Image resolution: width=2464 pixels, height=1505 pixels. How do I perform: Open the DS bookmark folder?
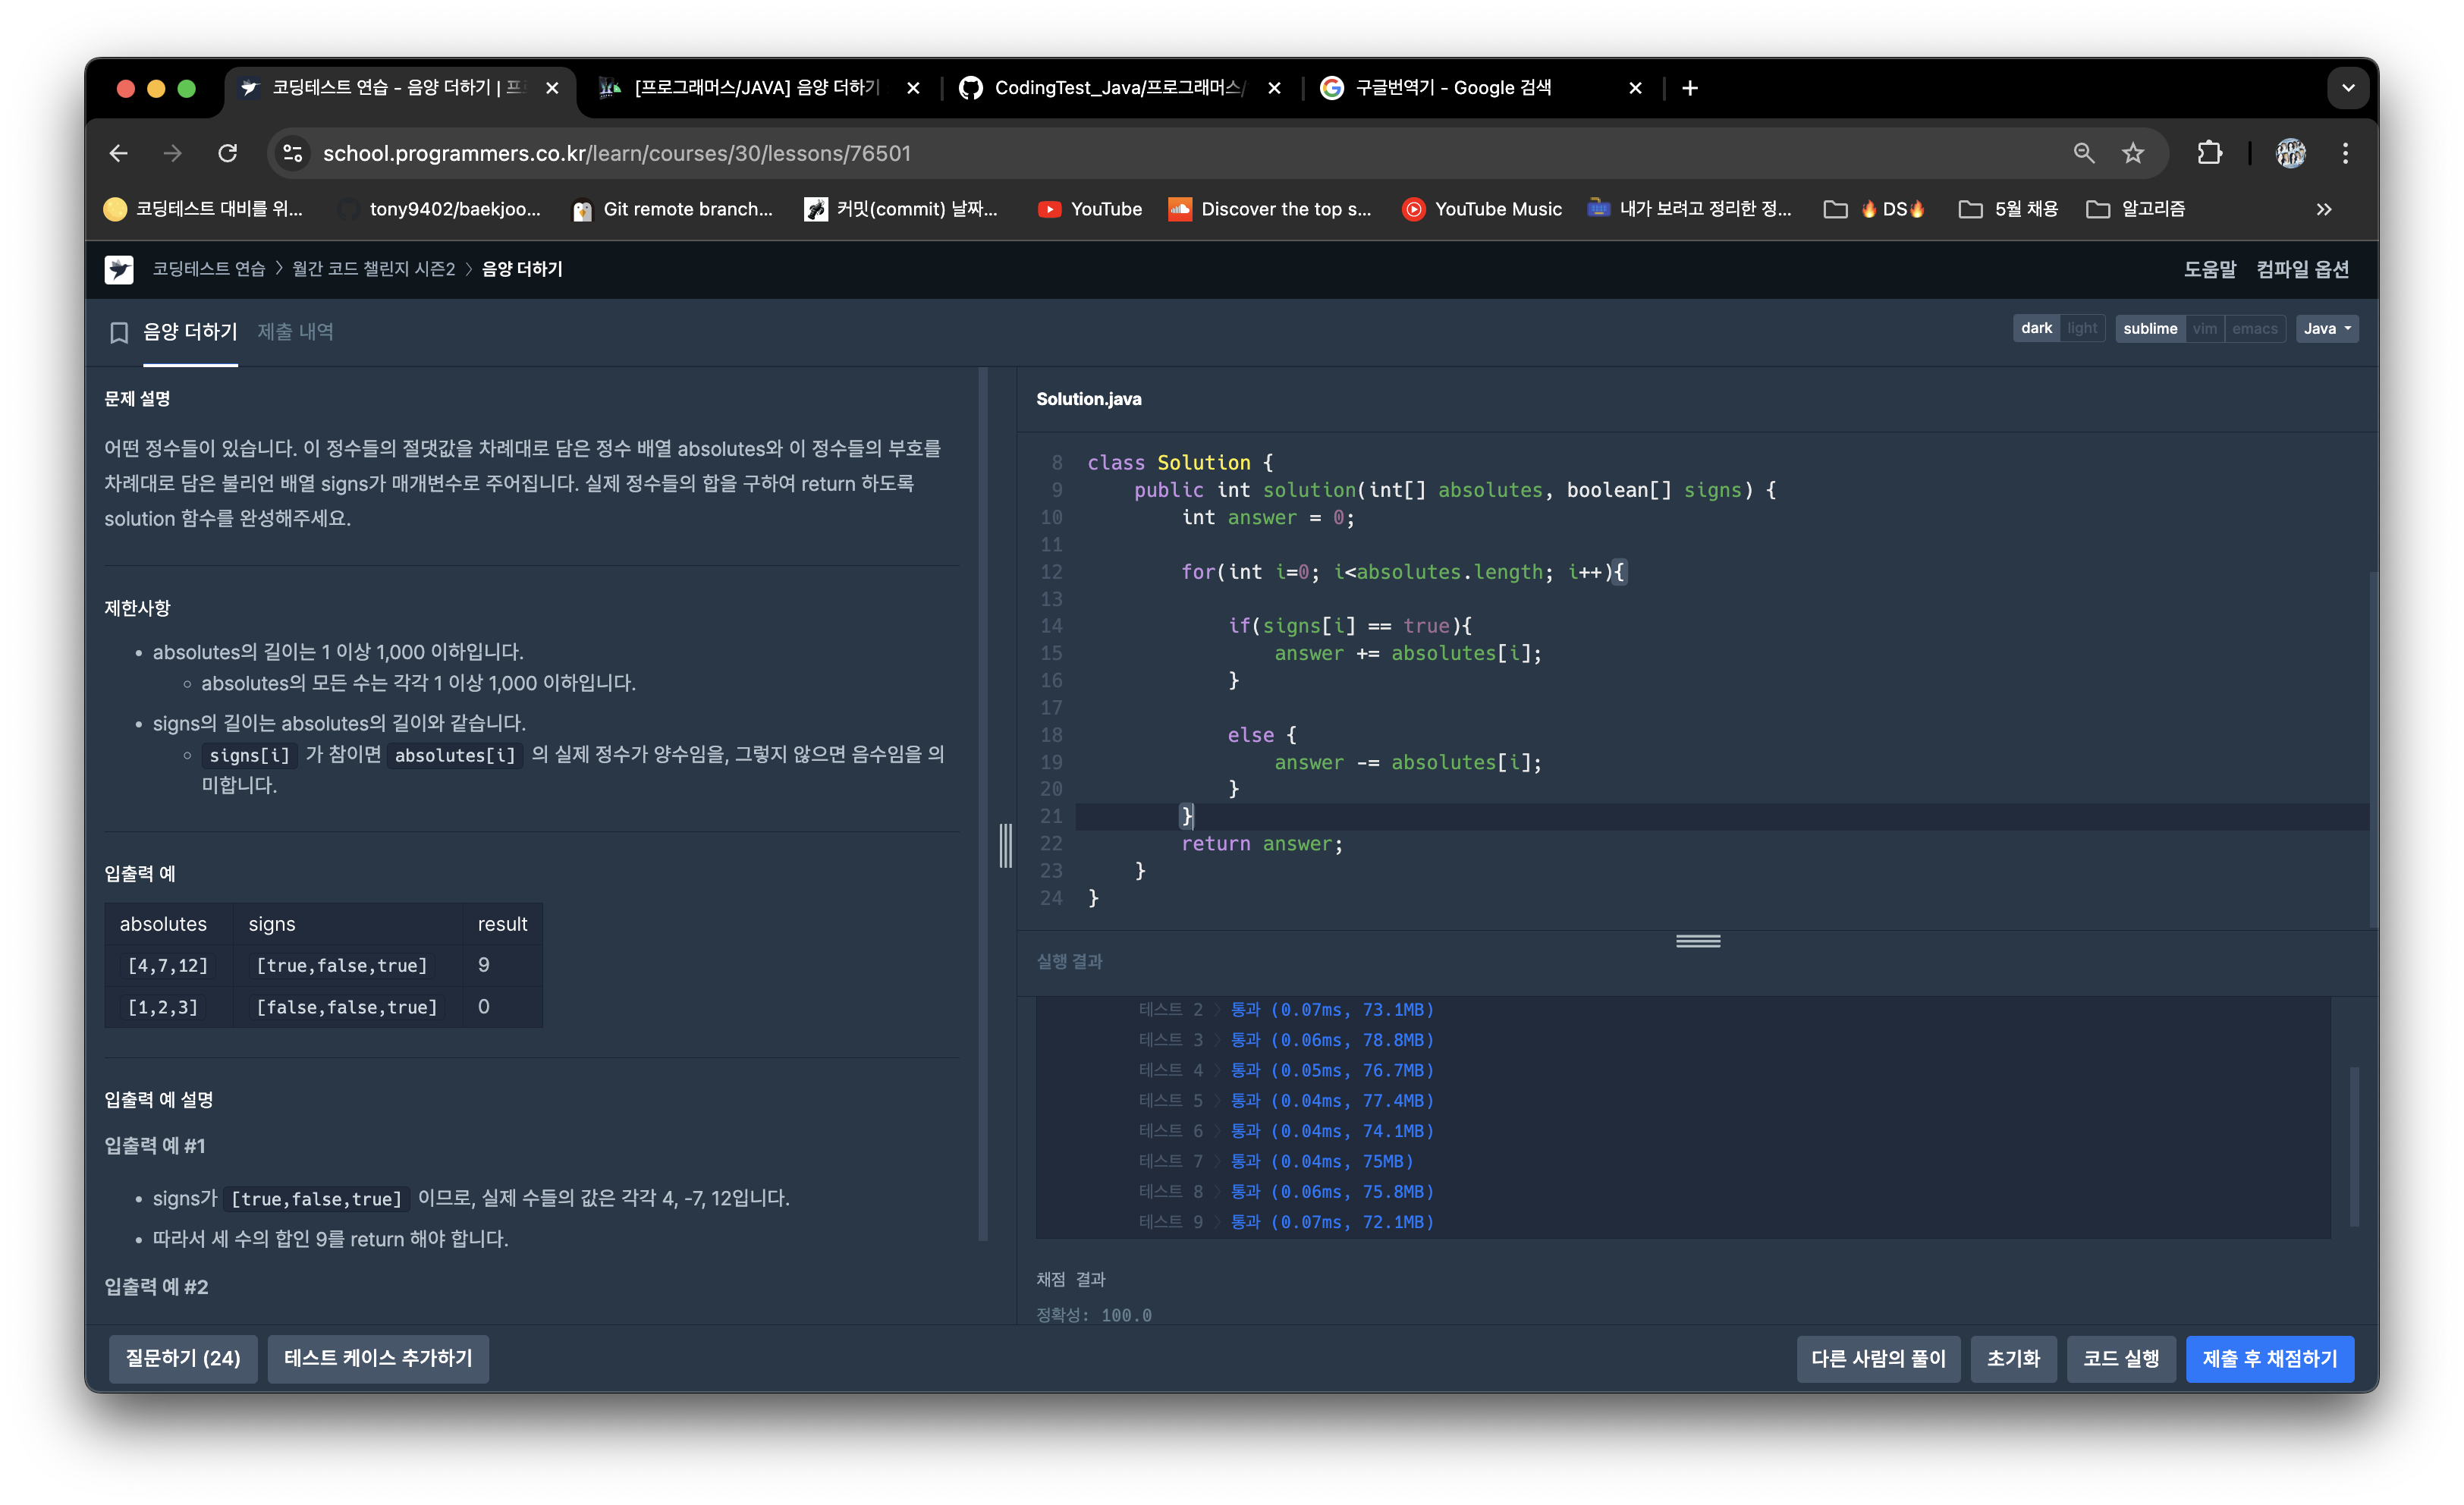point(1875,209)
